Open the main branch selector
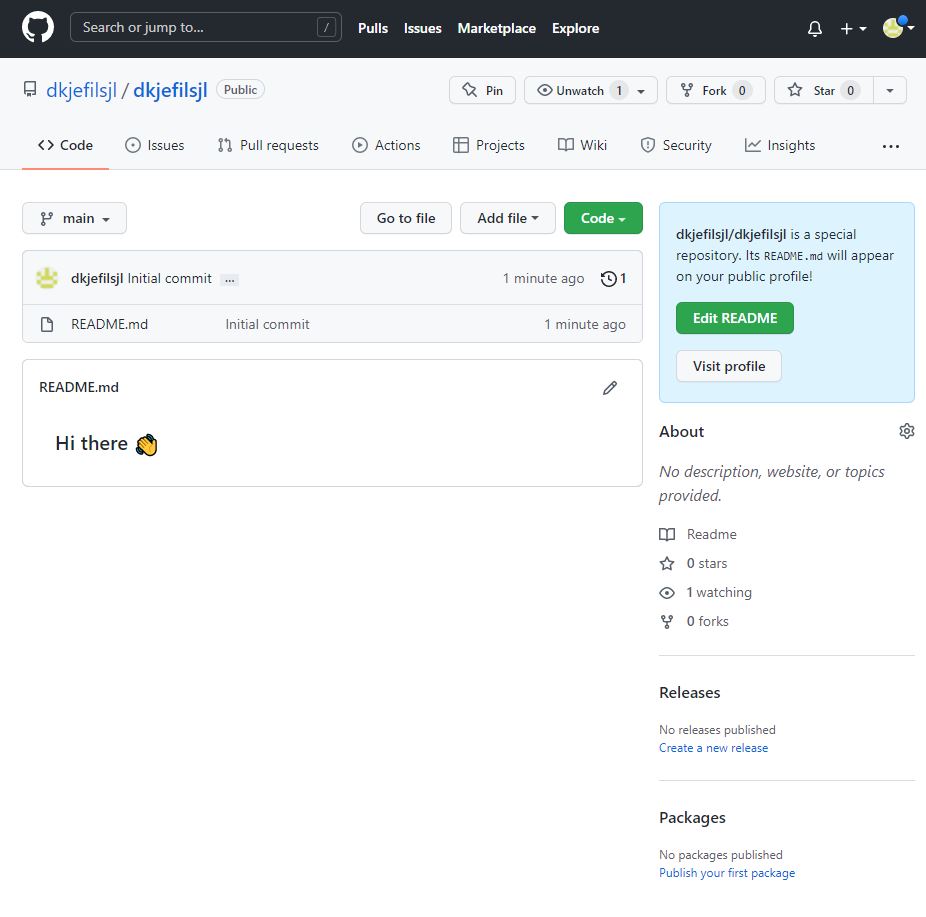Image resolution: width=926 pixels, height=917 pixels. point(74,218)
